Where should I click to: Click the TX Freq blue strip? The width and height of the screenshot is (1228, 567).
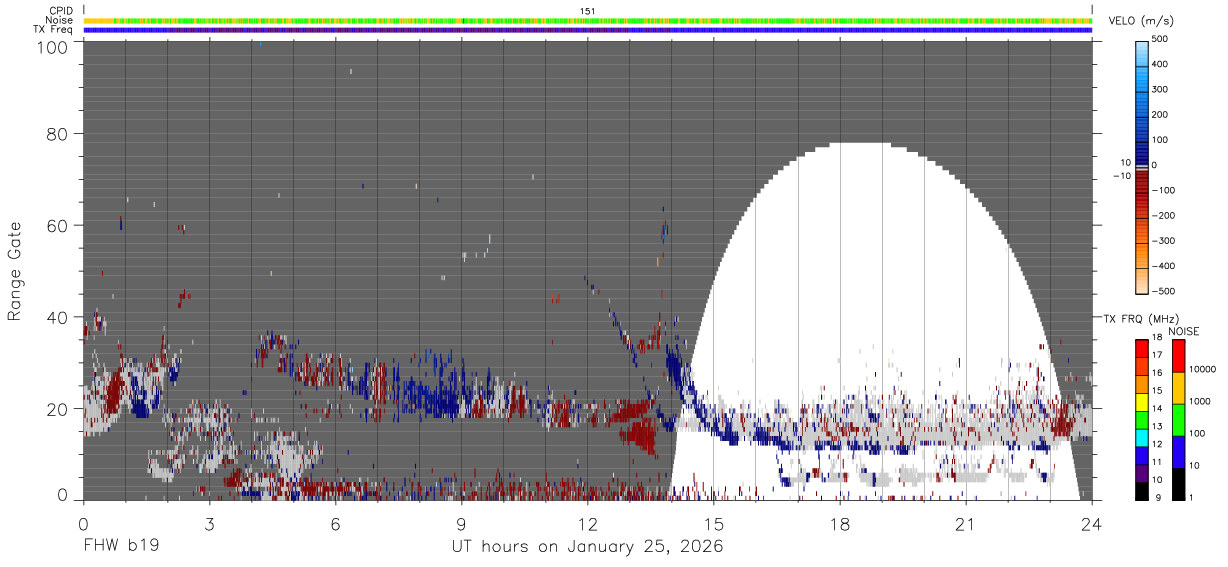coord(588,30)
